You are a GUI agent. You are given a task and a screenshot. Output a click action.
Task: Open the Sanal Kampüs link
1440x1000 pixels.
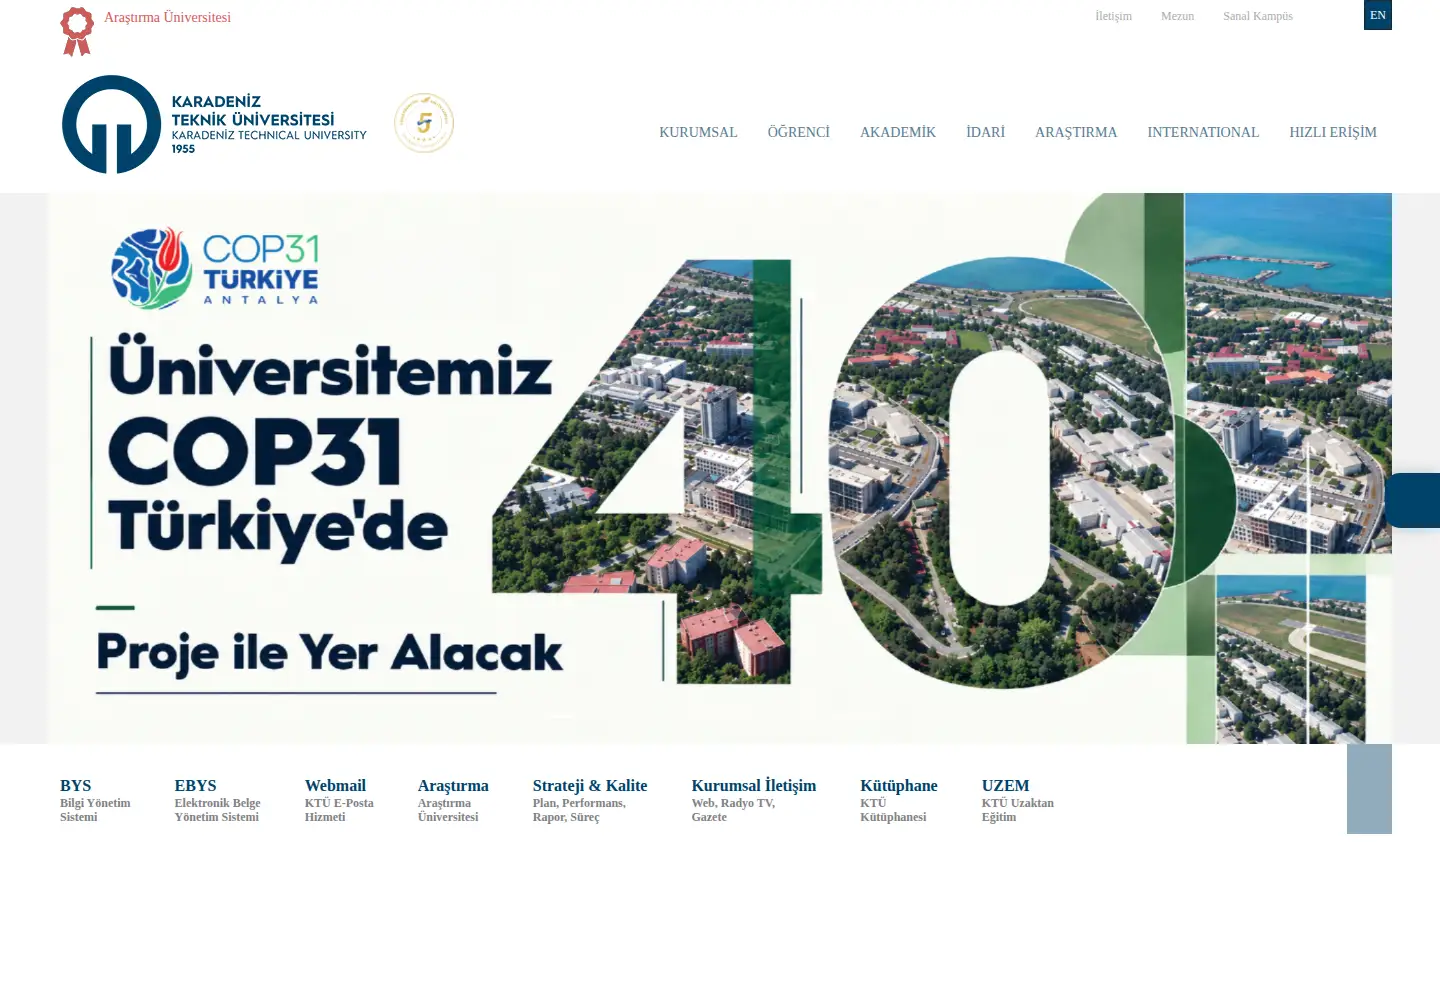pos(1257,16)
